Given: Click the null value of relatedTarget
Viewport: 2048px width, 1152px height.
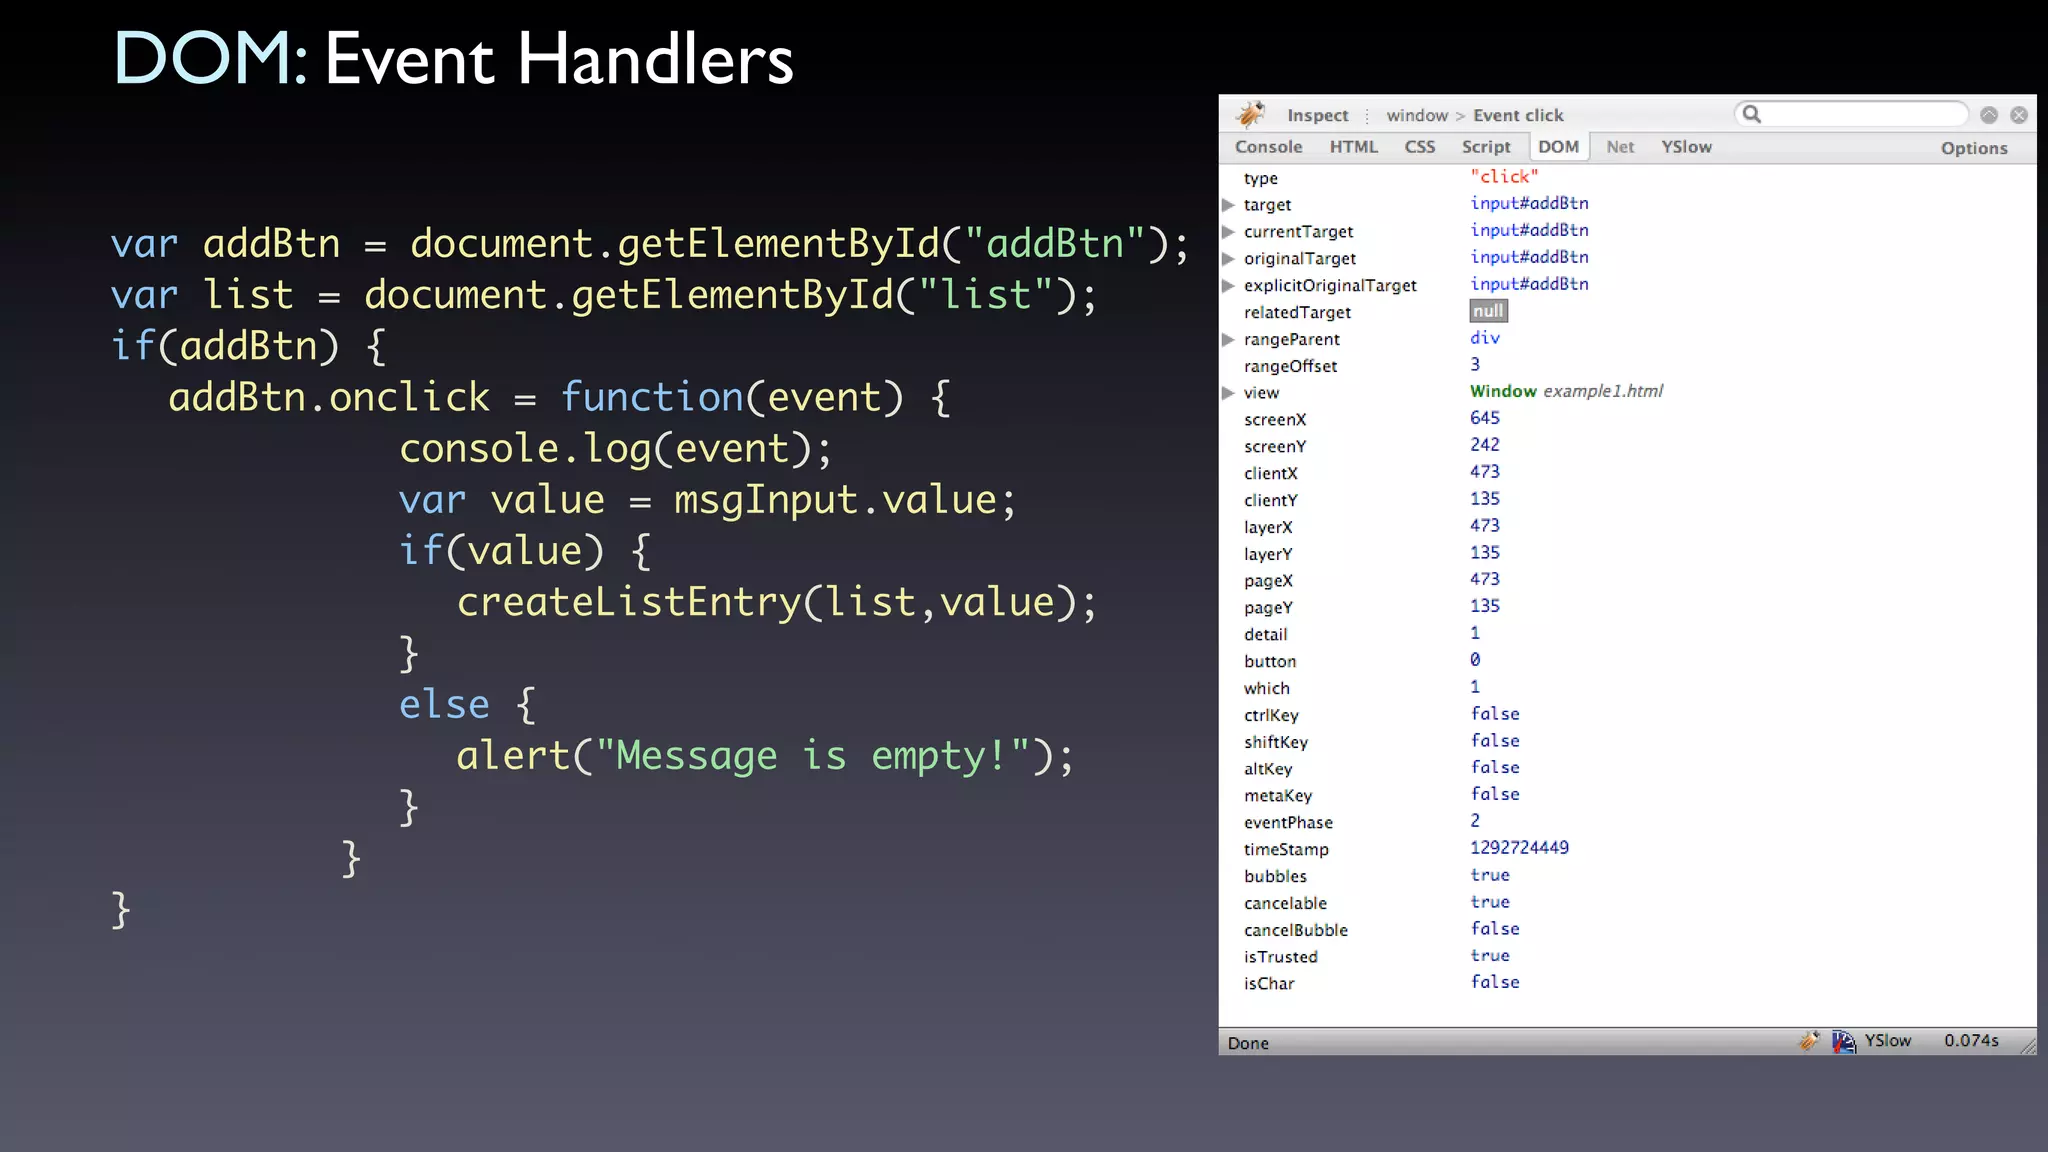Looking at the screenshot, I should pyautogui.click(x=1488, y=311).
